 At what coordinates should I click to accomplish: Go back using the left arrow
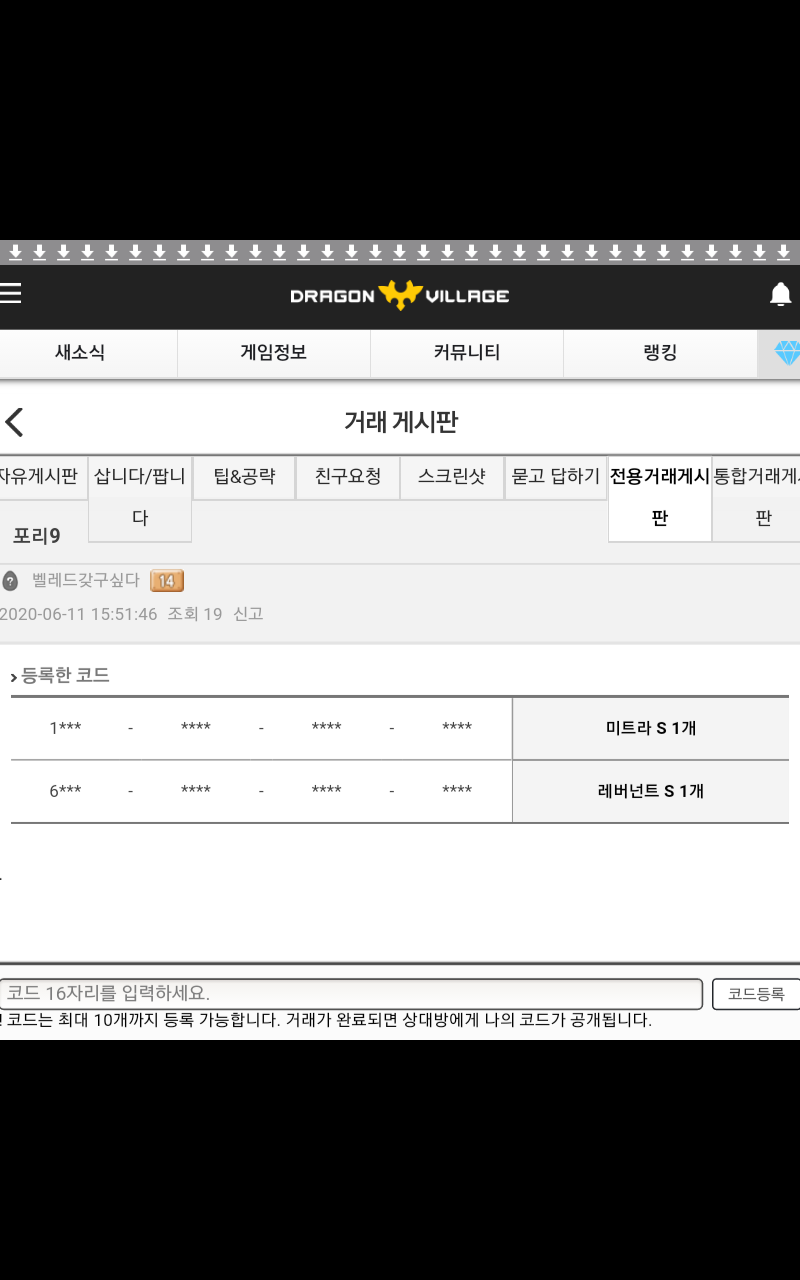click(x=14, y=422)
